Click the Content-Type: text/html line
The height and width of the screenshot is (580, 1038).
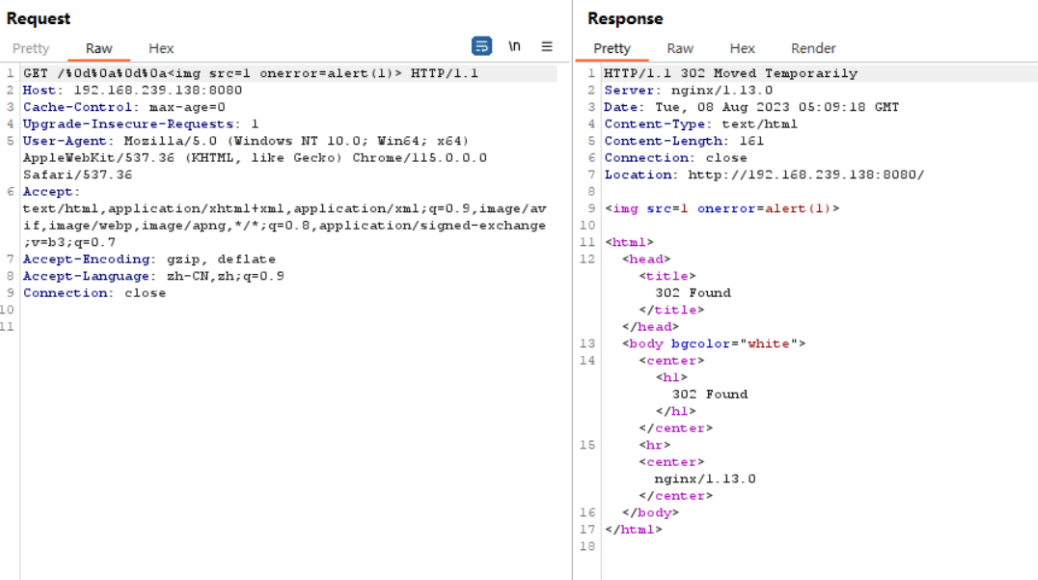pos(701,124)
